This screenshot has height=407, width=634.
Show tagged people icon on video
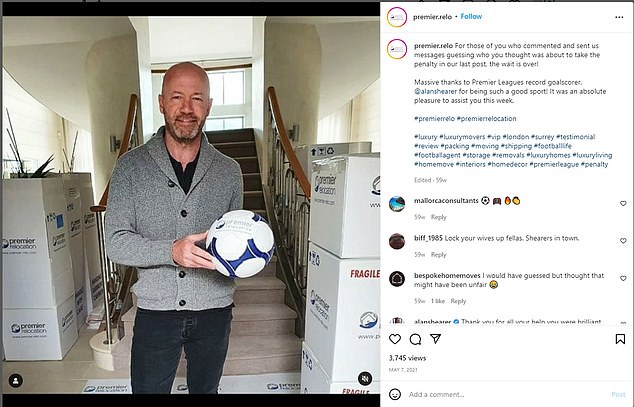click(16, 381)
